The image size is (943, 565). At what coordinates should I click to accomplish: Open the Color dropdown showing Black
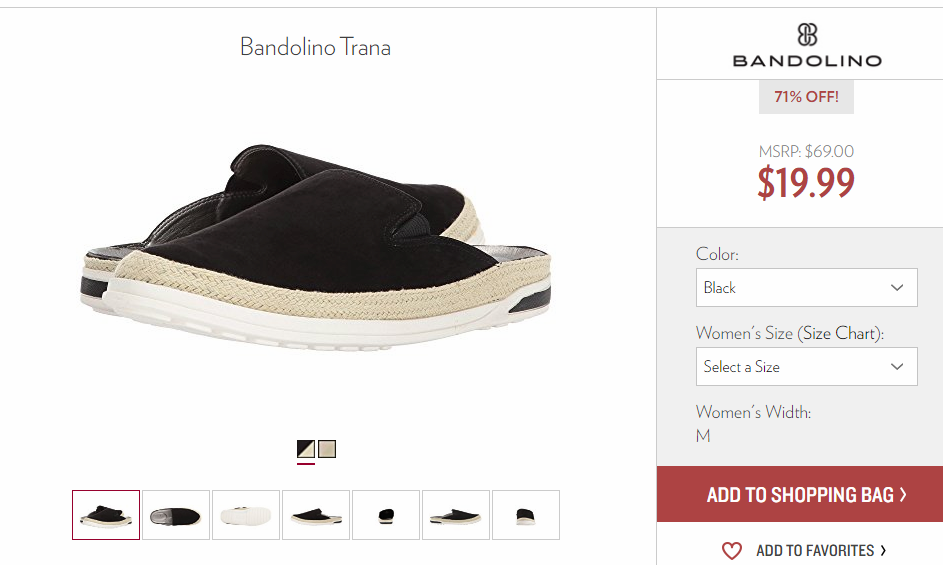click(x=806, y=288)
